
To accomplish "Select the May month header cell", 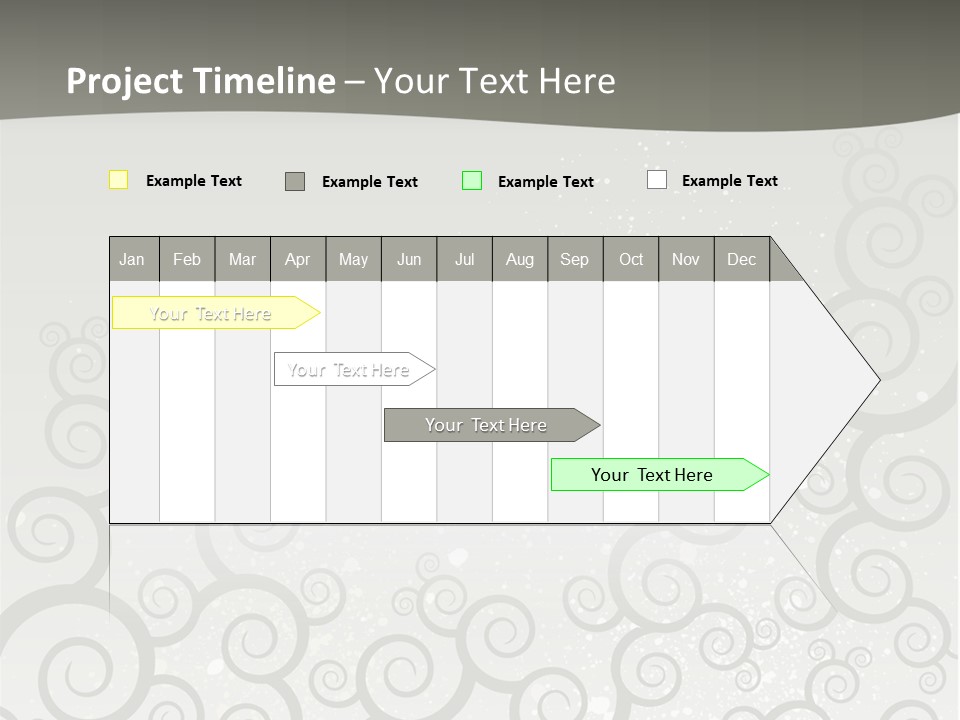I will (x=353, y=259).
